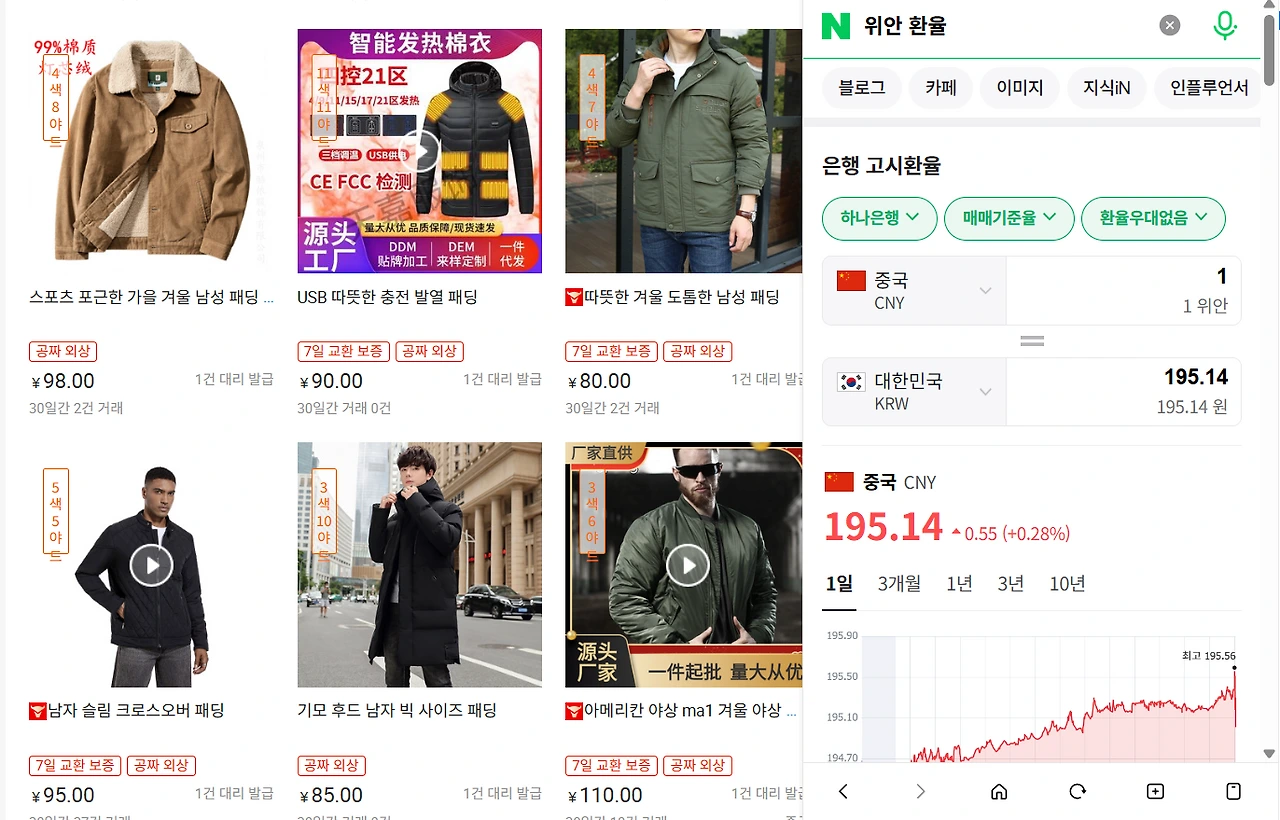Add a new tab with the plus icon
The height and width of the screenshot is (820, 1280).
[1155, 791]
